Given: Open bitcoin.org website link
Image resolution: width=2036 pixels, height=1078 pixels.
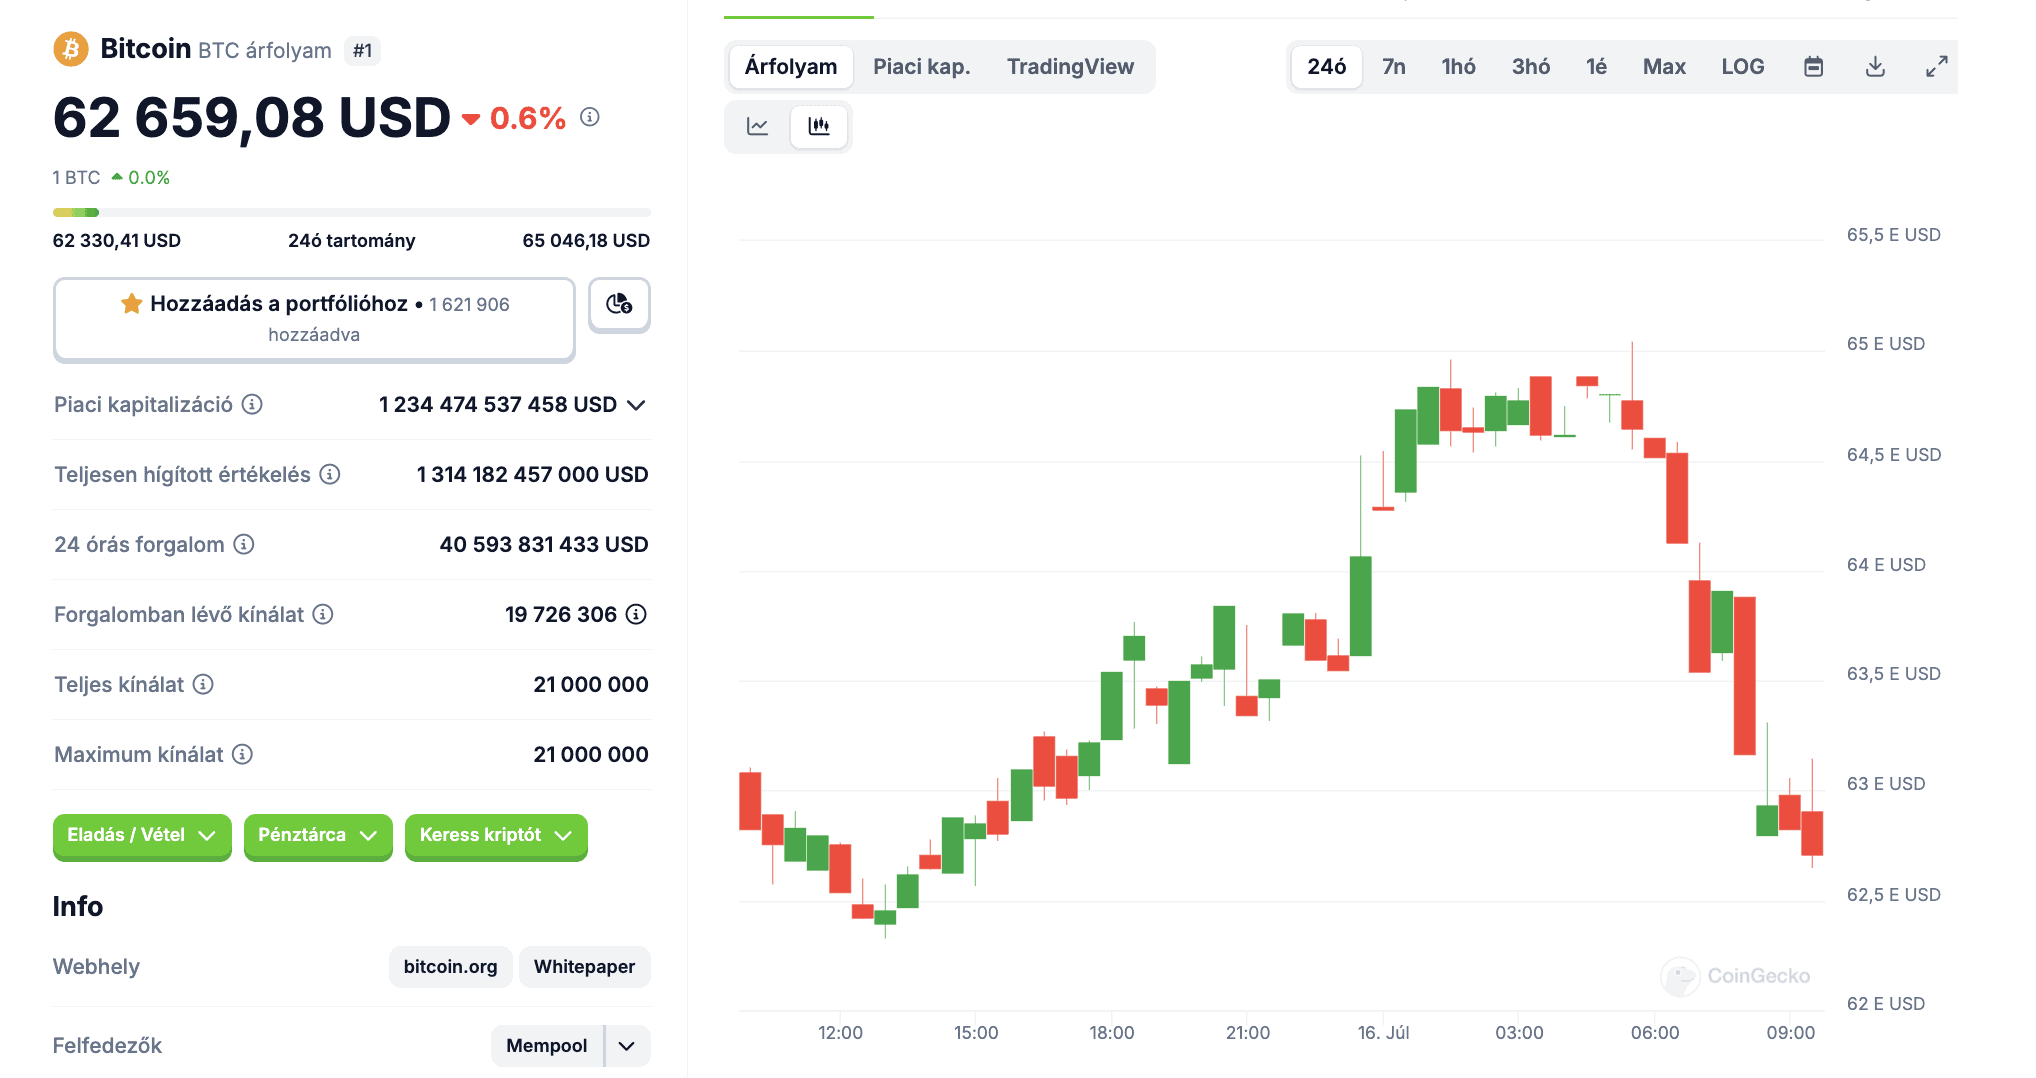Looking at the screenshot, I should pyautogui.click(x=450, y=967).
